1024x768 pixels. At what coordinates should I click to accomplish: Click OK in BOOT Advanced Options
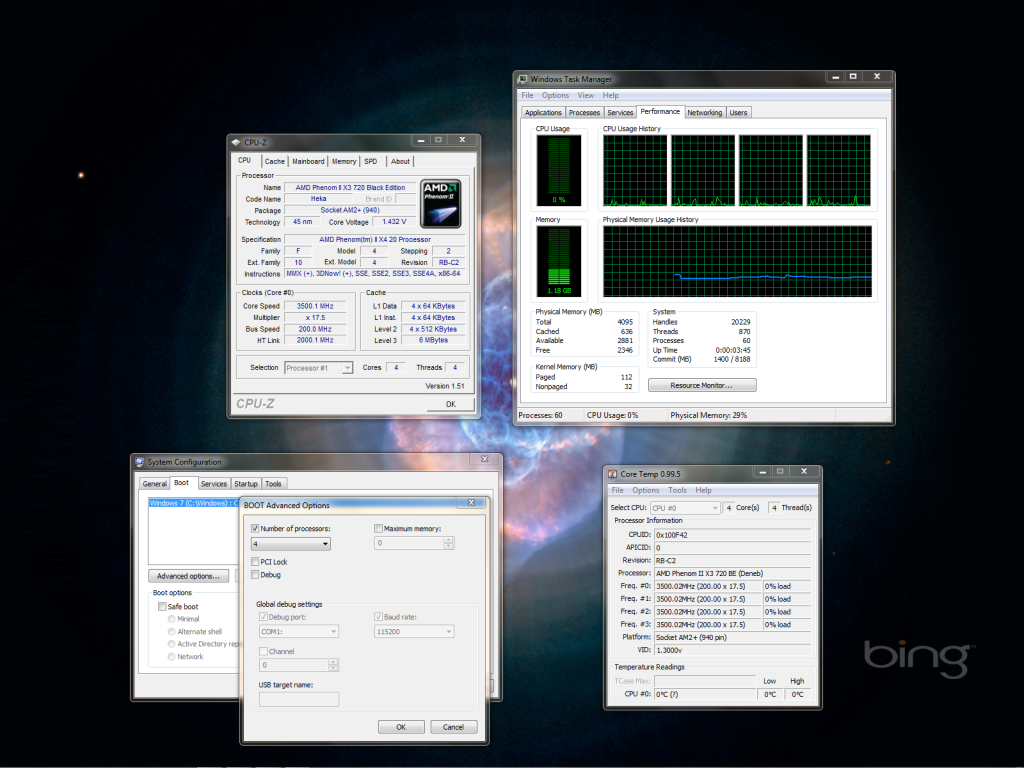[x=401, y=727]
